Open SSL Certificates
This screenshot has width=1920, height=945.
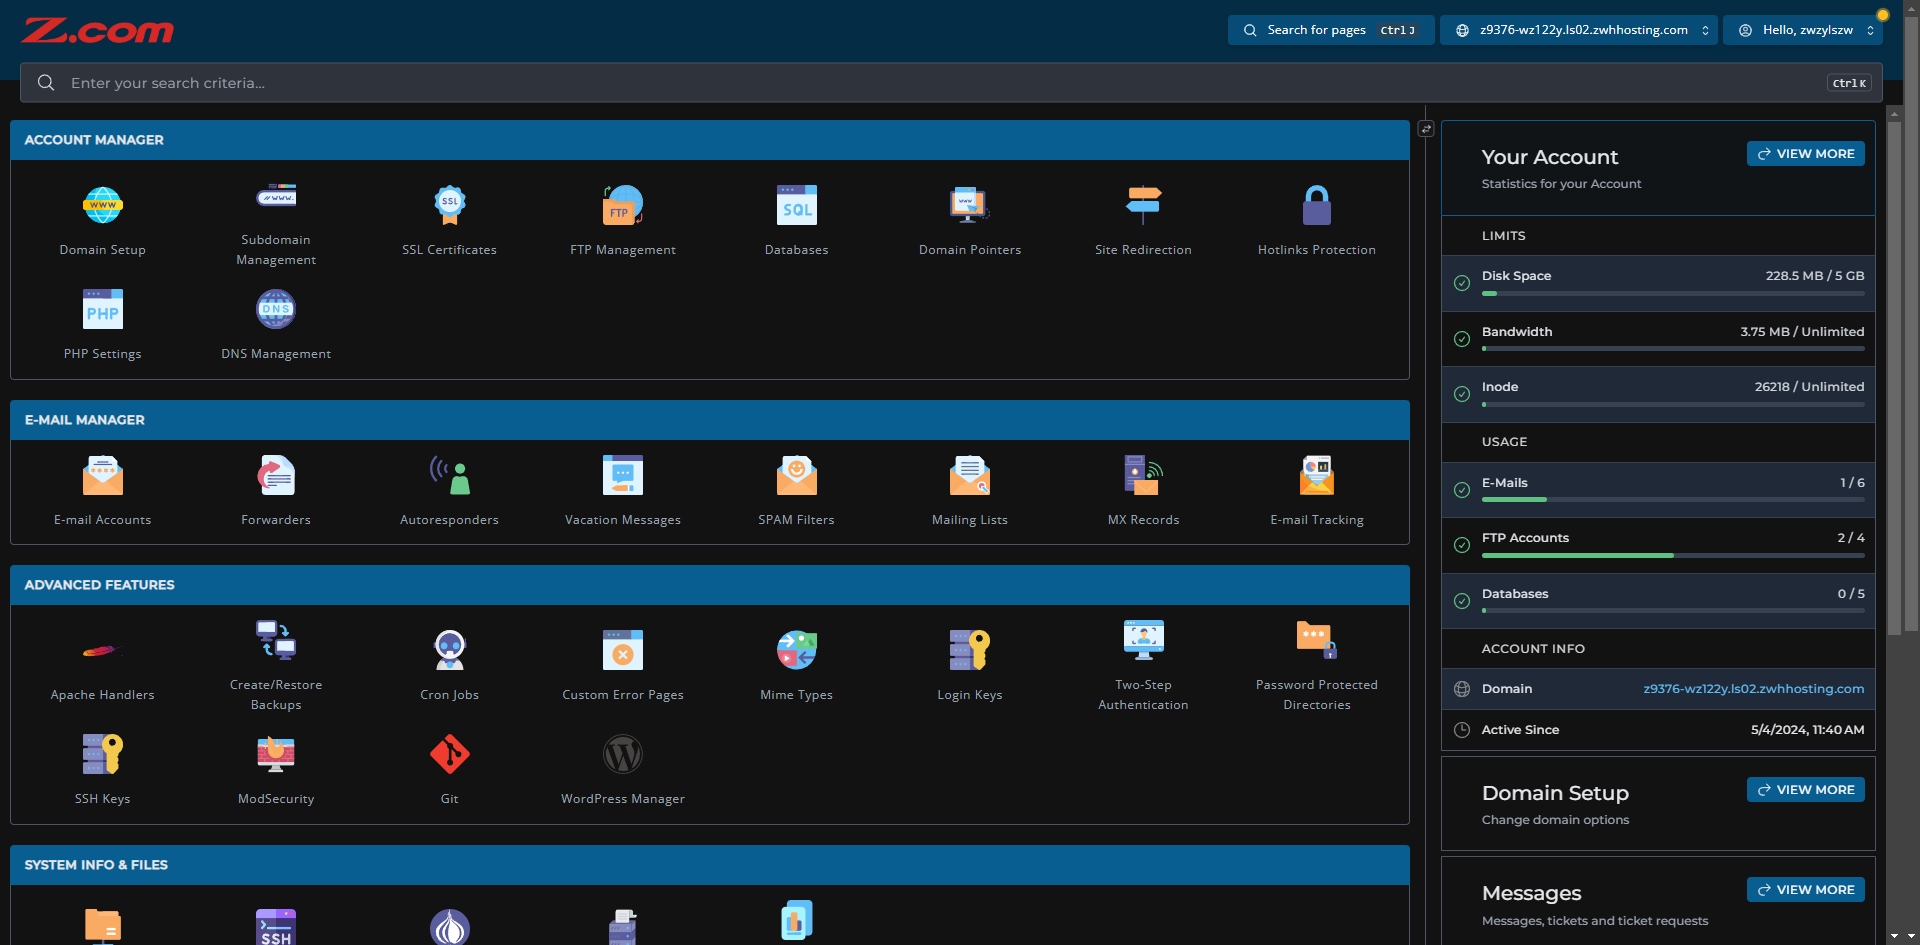pos(449,220)
